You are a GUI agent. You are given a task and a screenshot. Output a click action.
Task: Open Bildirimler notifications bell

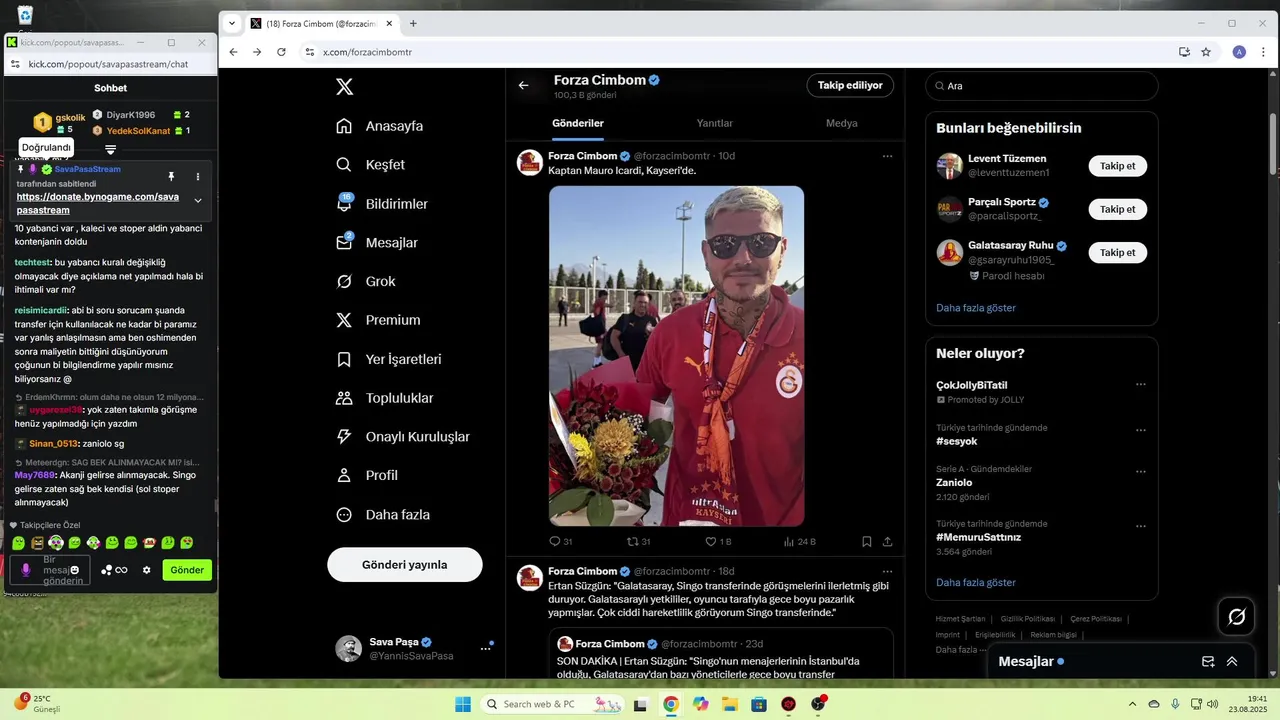click(x=344, y=204)
